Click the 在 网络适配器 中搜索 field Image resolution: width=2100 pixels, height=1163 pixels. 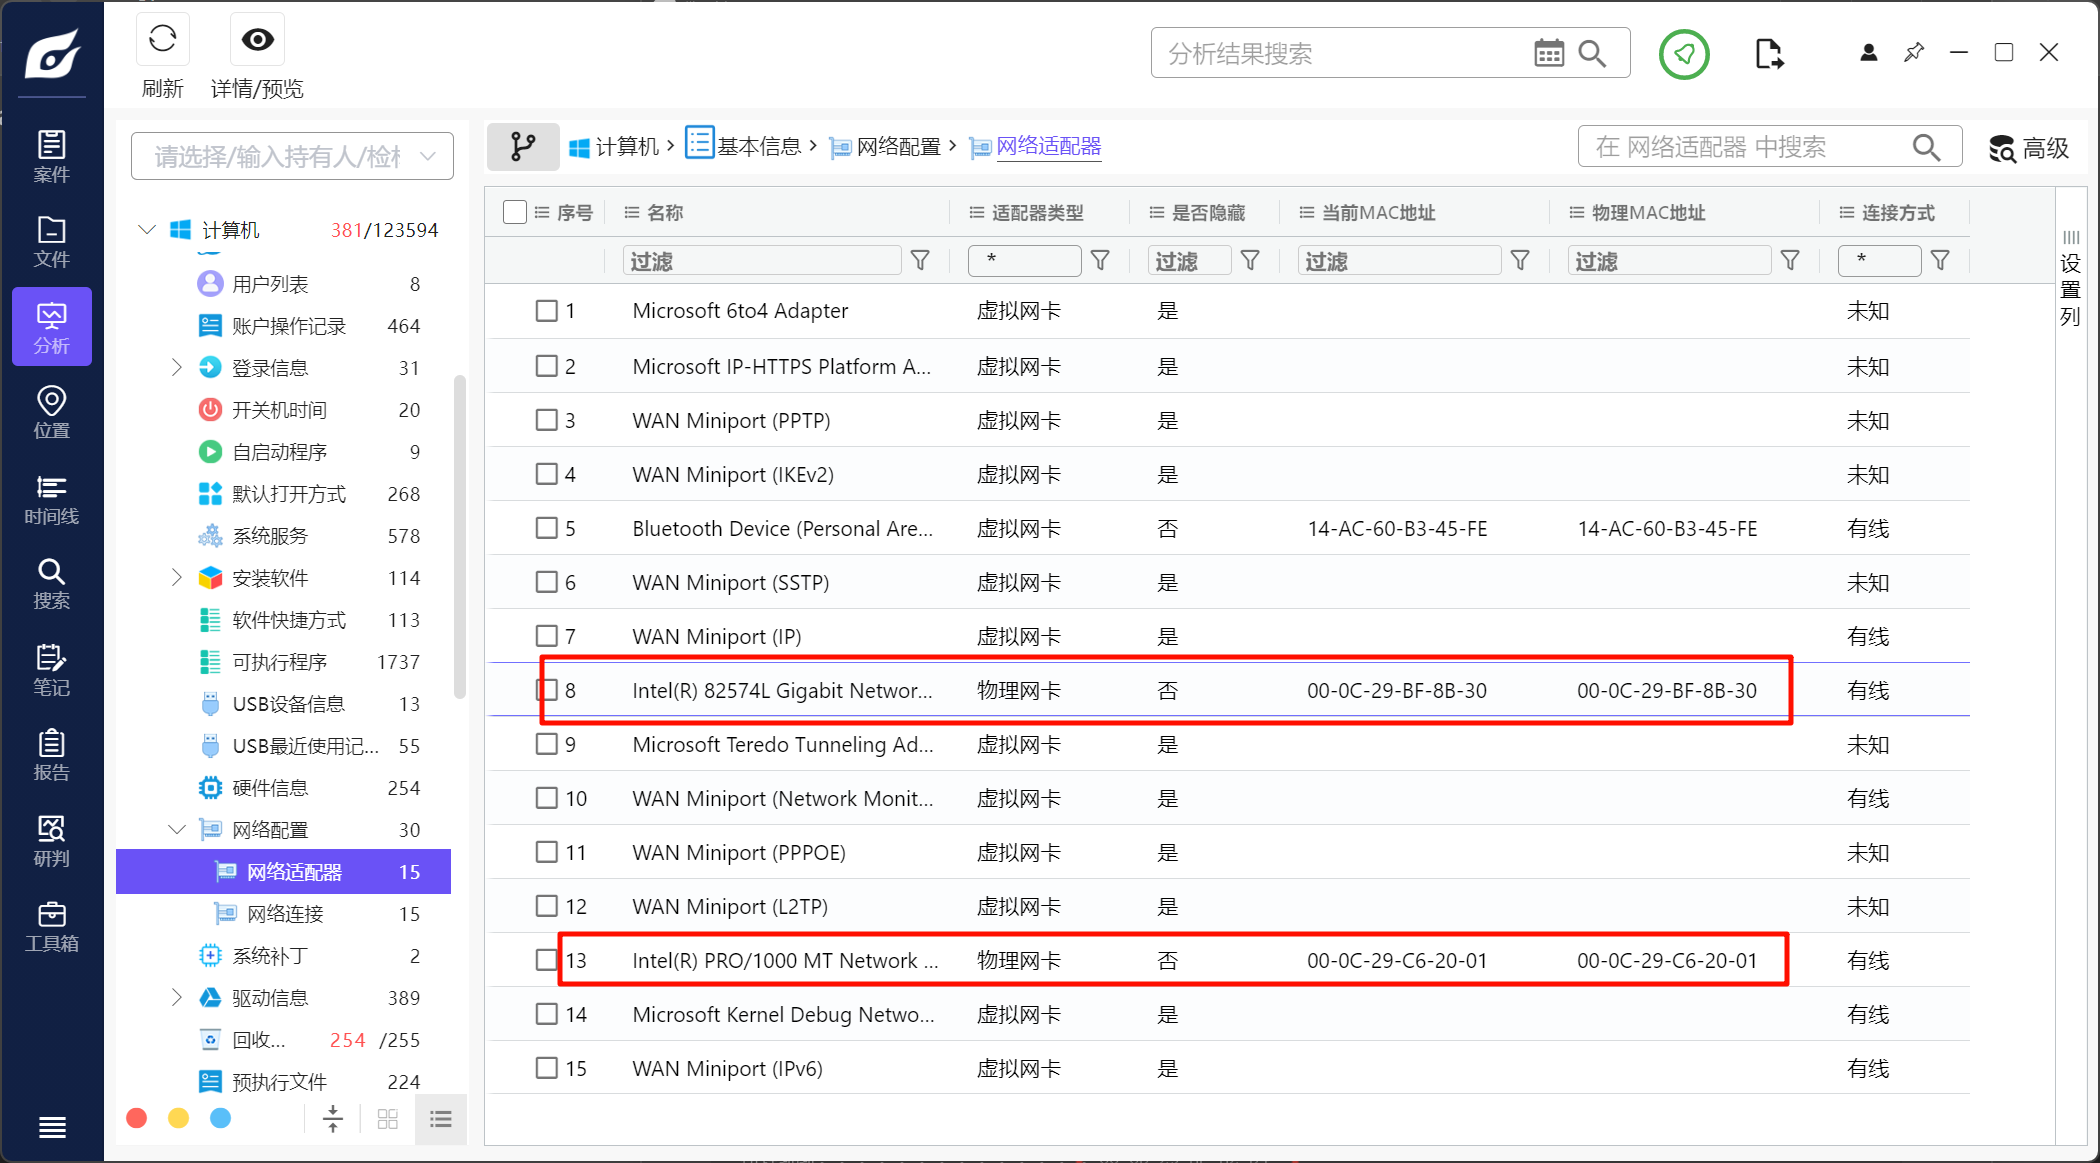[x=1745, y=148]
